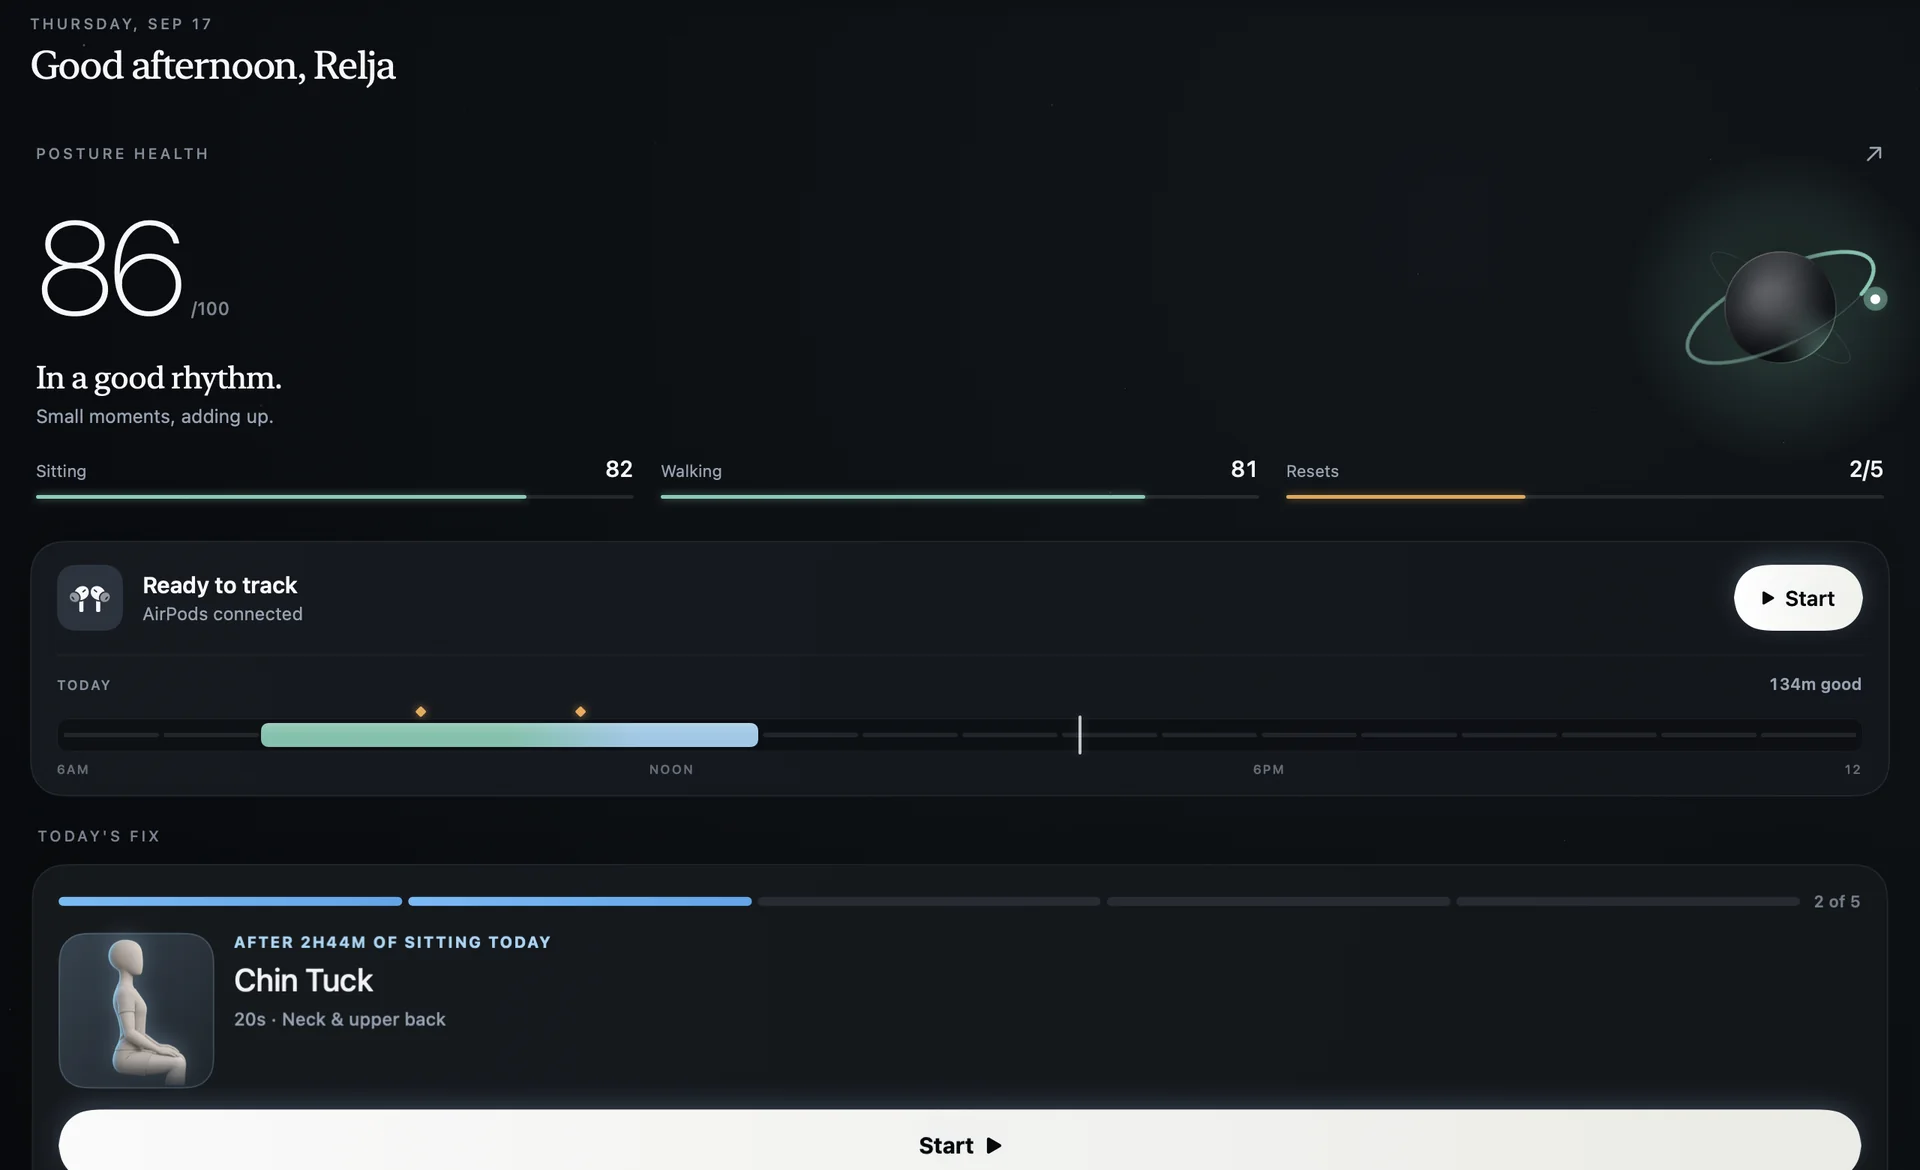Select the fourth fix progress segment
This screenshot has height=1170, width=1920.
[x=1278, y=901]
